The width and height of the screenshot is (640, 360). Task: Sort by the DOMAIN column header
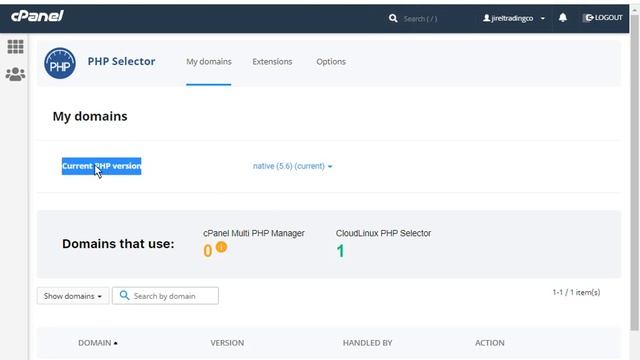click(x=98, y=343)
